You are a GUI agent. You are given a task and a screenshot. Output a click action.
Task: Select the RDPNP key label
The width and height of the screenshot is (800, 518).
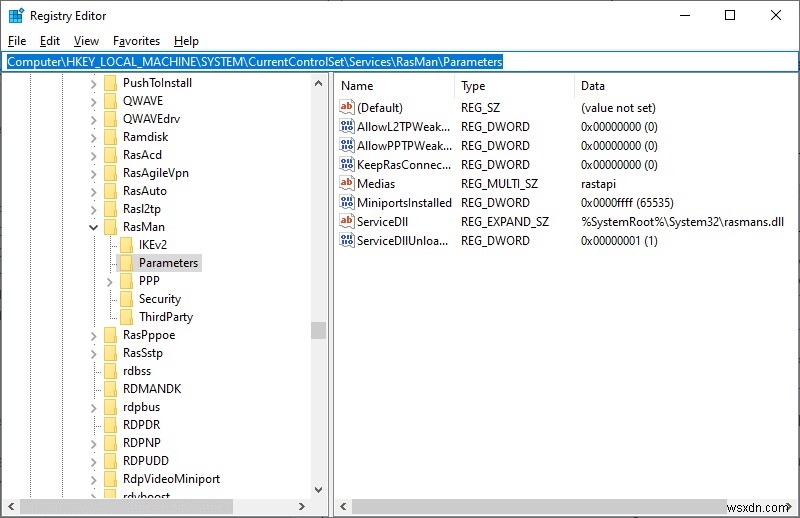tap(141, 442)
